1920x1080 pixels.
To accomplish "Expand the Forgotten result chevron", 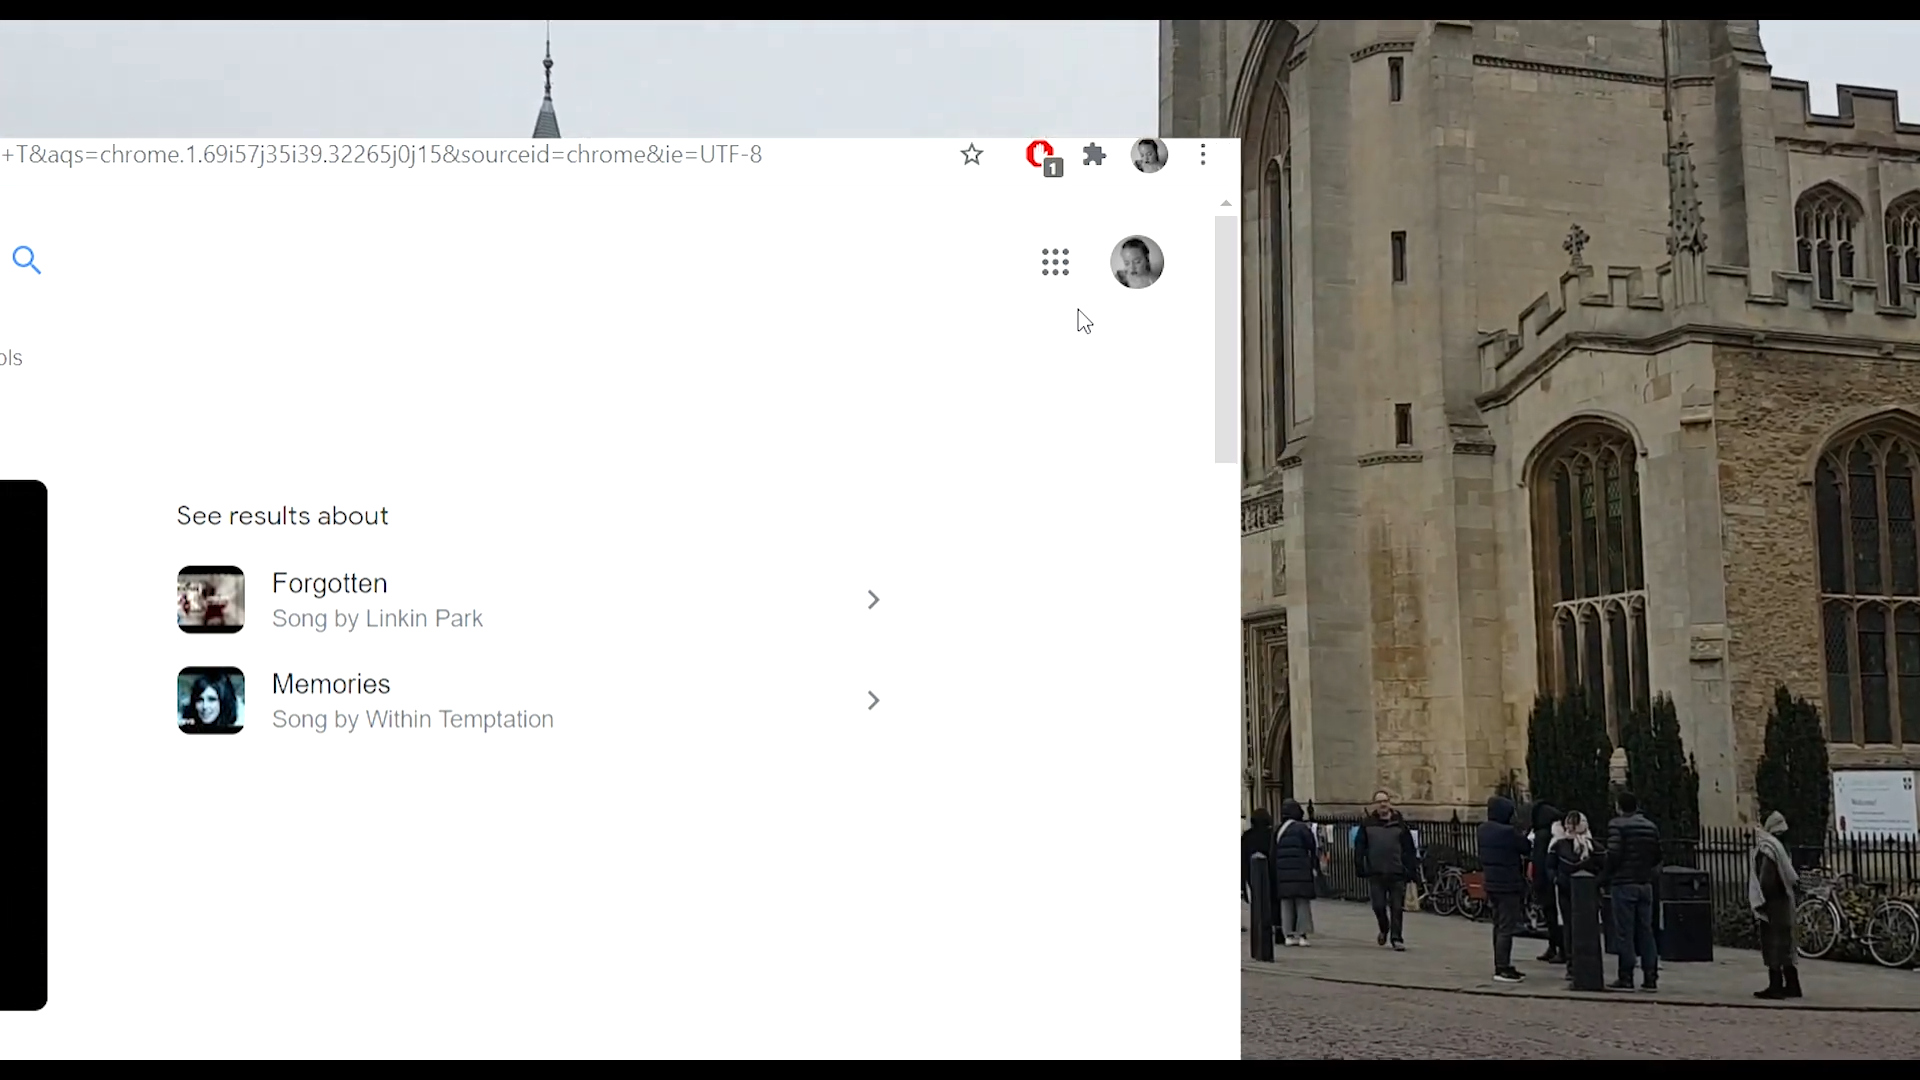I will coord(873,600).
